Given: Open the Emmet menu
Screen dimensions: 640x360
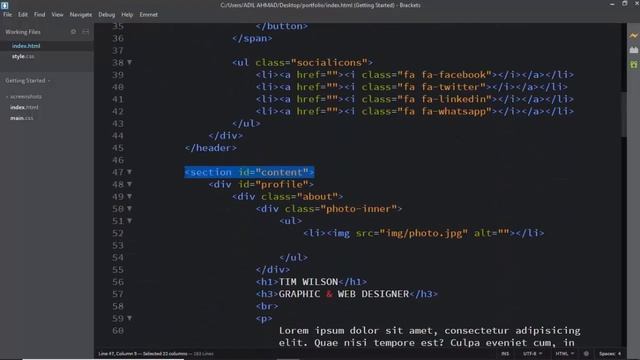Looking at the screenshot, I should [148, 14].
